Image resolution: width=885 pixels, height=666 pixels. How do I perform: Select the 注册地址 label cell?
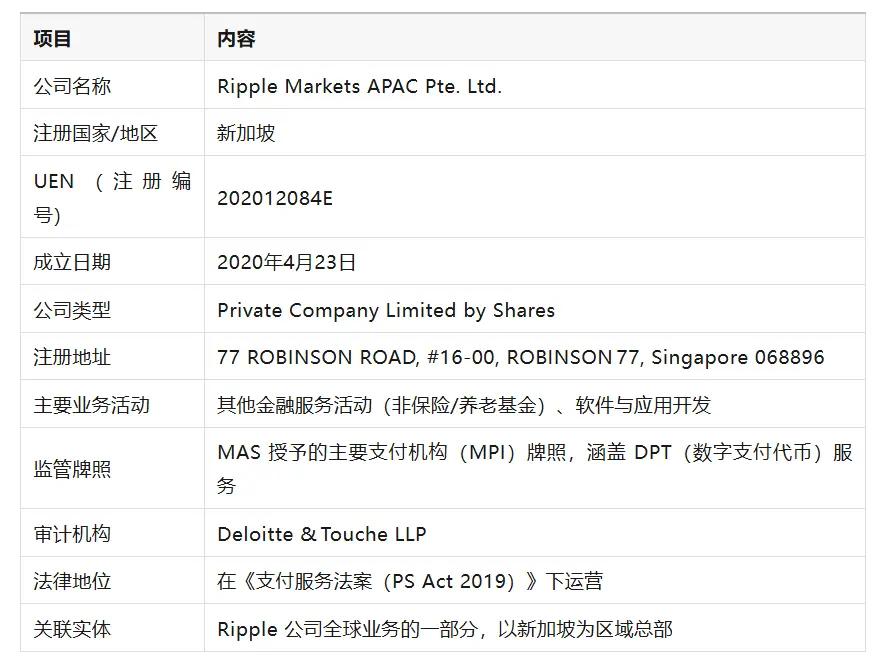[72, 357]
